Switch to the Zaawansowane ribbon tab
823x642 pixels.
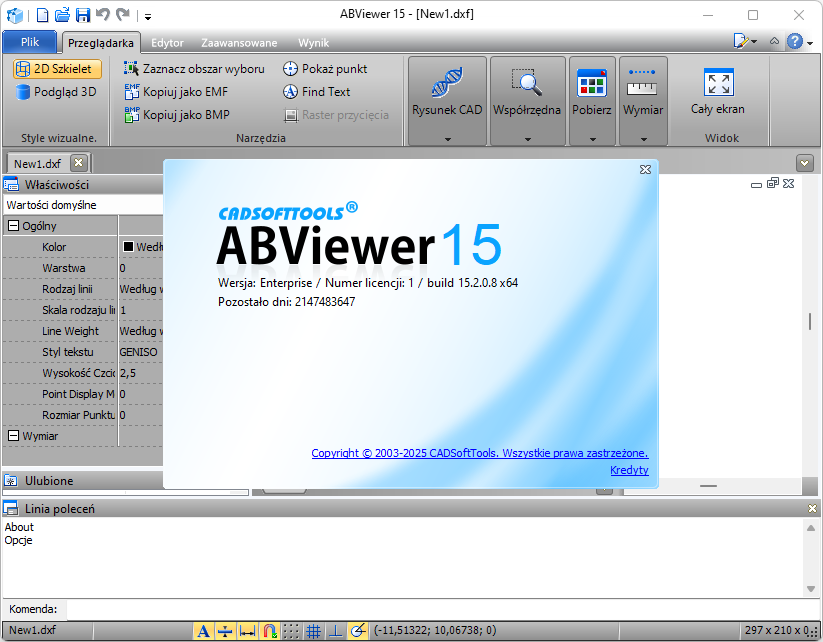[239, 43]
